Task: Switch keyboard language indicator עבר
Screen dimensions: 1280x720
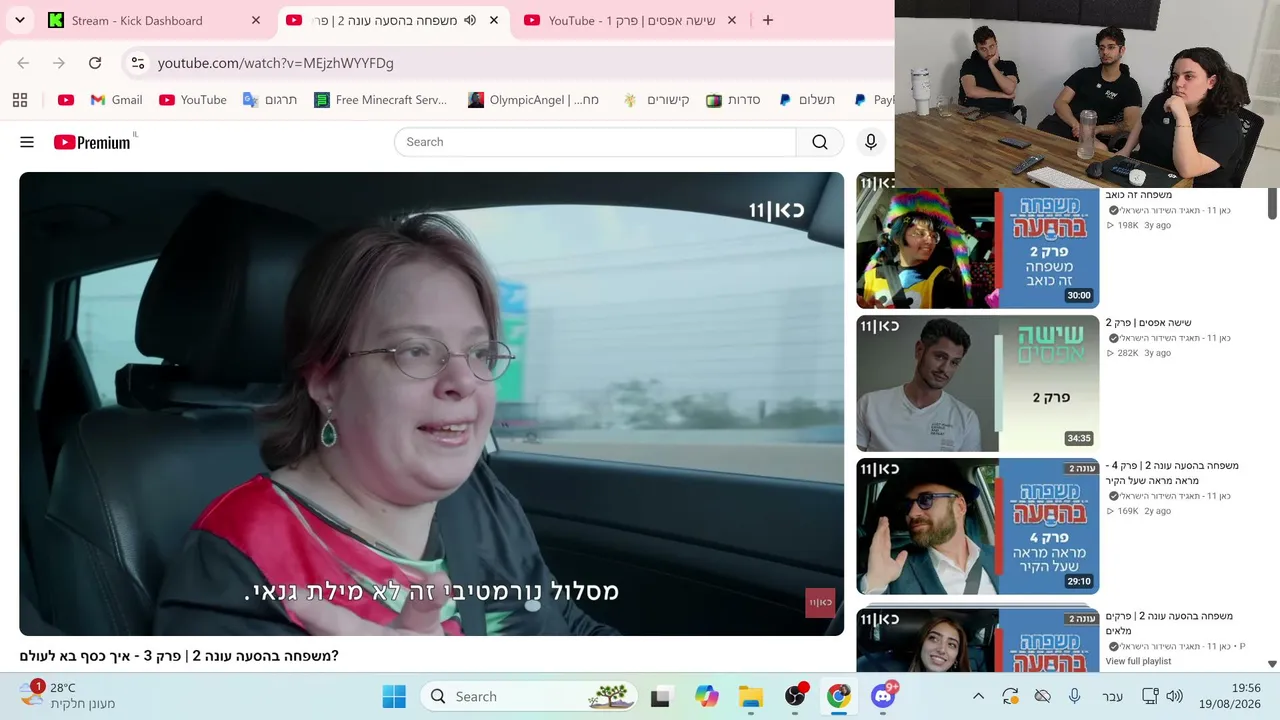Action: click(x=1112, y=697)
